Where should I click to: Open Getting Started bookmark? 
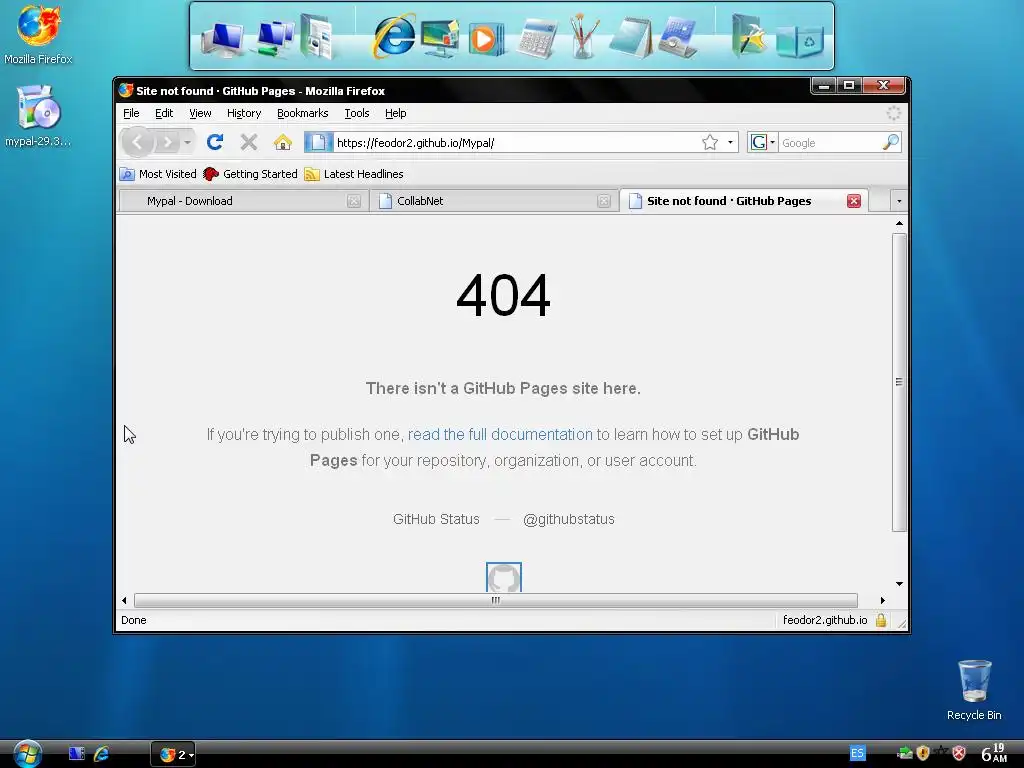point(251,174)
